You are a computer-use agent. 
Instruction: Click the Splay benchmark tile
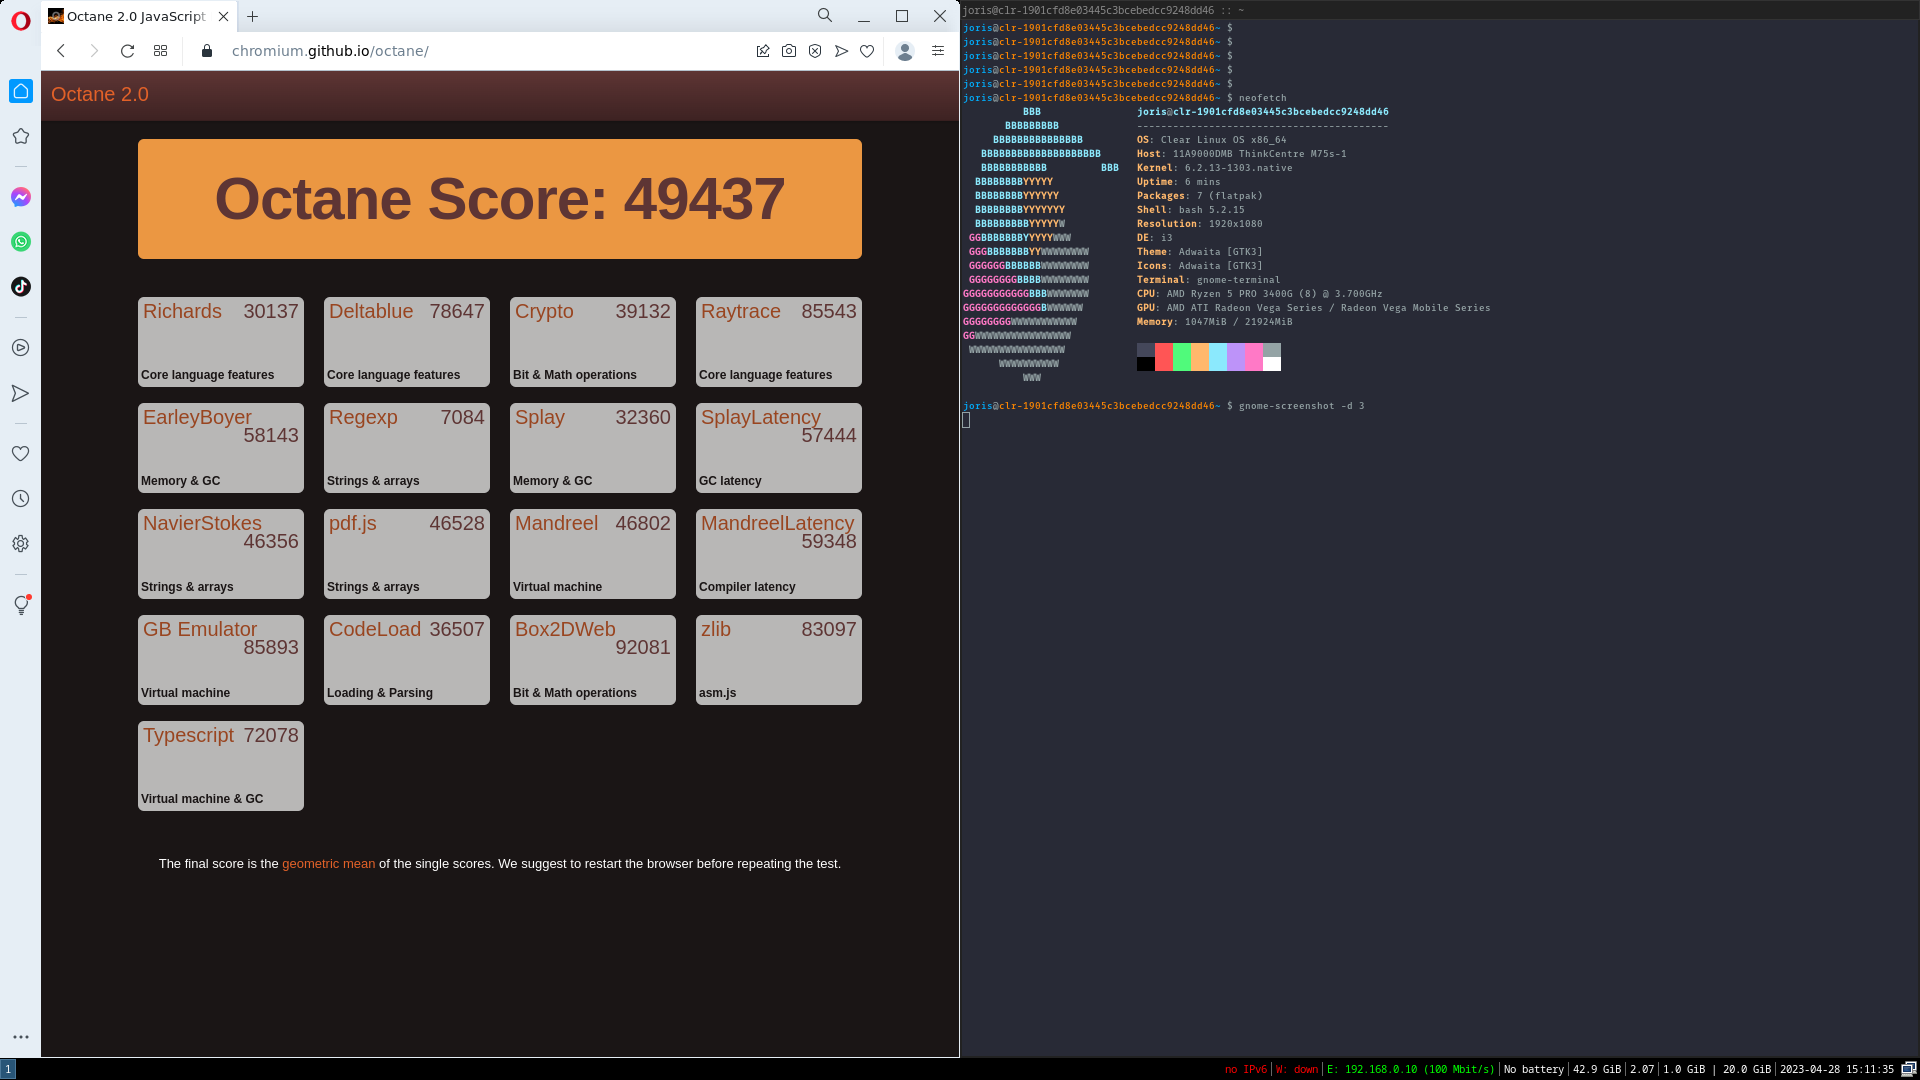tap(593, 448)
